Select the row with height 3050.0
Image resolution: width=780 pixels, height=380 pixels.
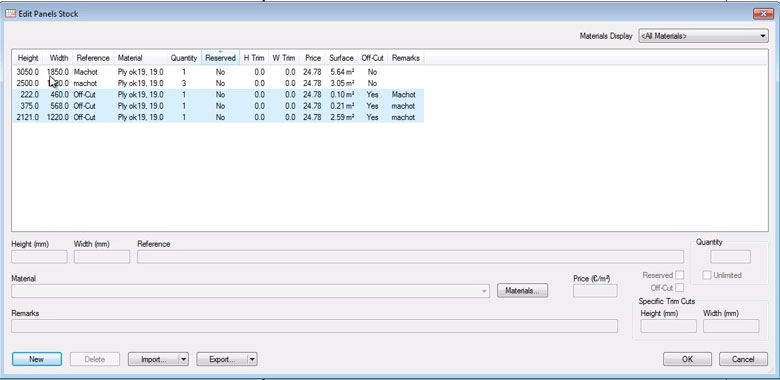pyautogui.click(x=218, y=72)
